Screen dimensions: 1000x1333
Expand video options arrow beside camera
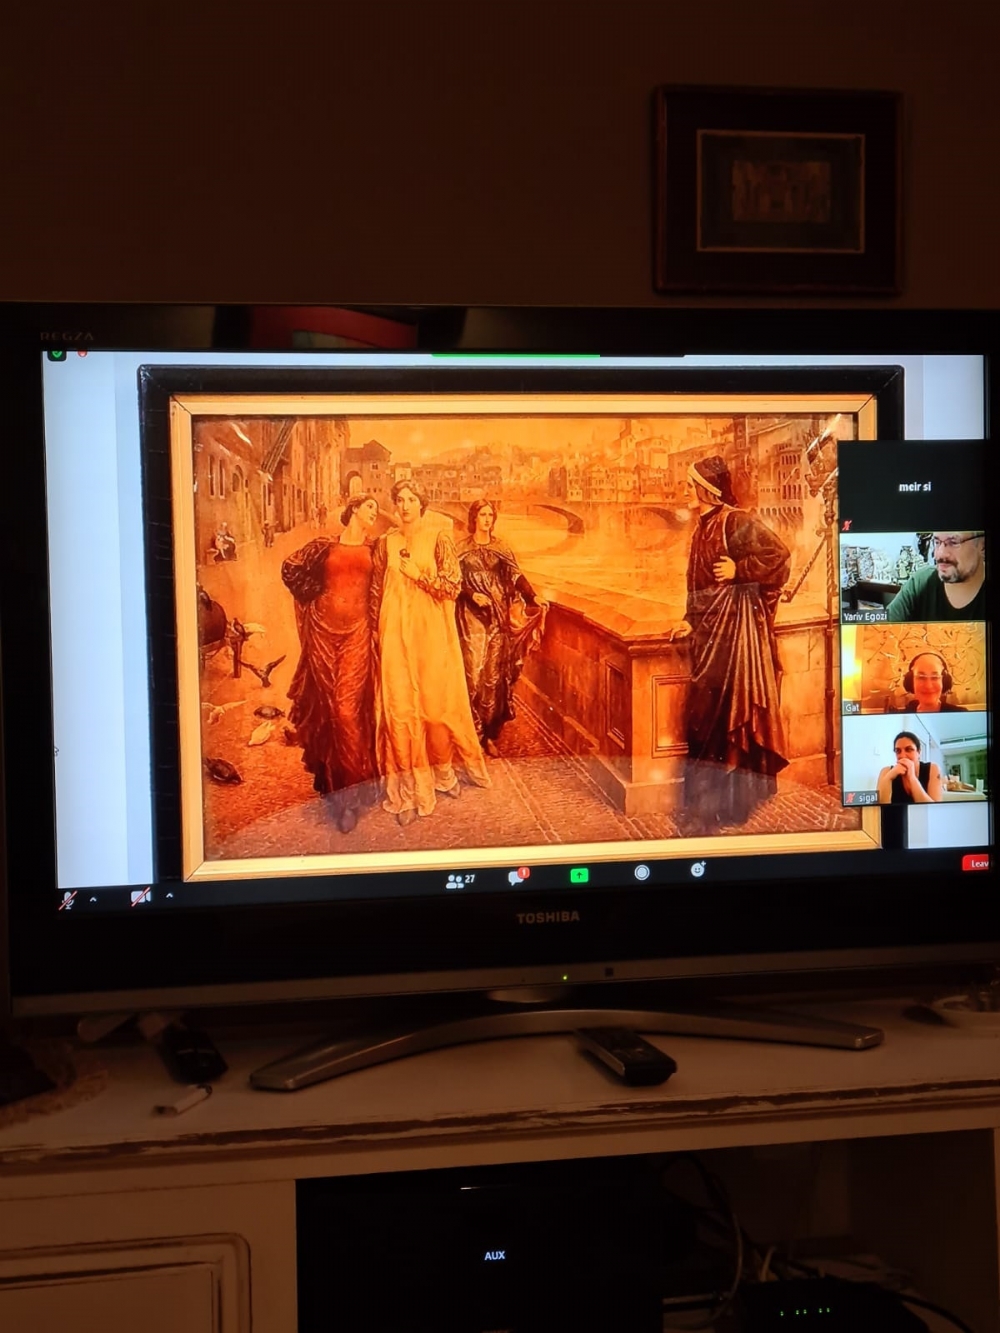tap(169, 895)
